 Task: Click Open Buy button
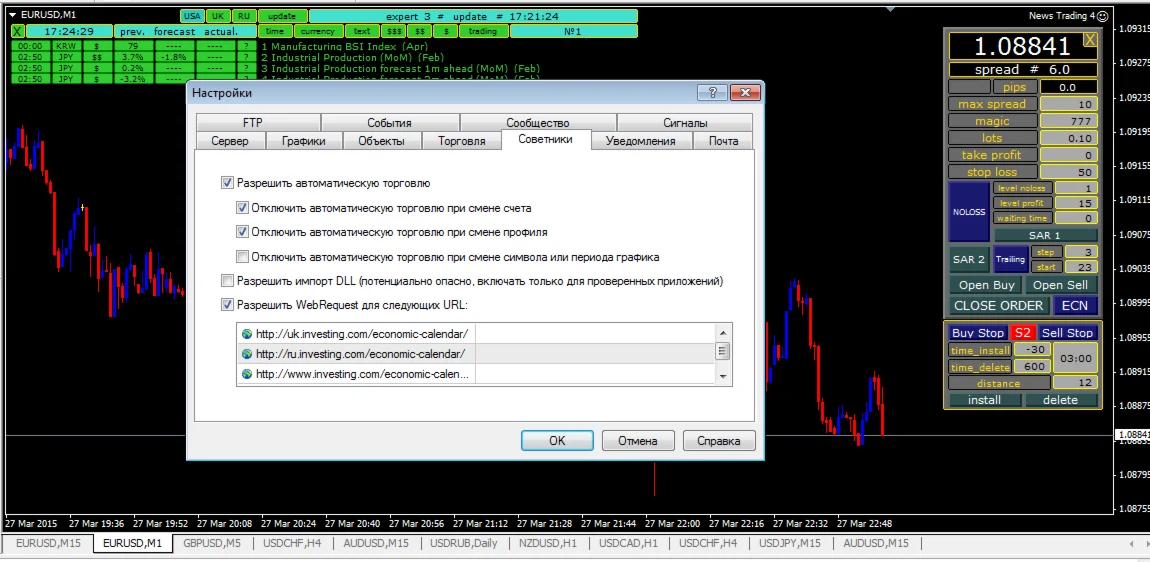point(986,285)
